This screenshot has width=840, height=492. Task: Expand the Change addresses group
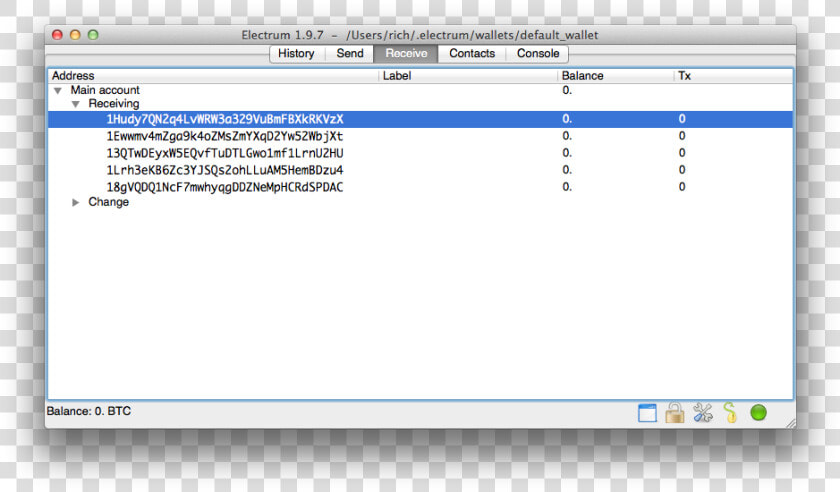click(76, 202)
